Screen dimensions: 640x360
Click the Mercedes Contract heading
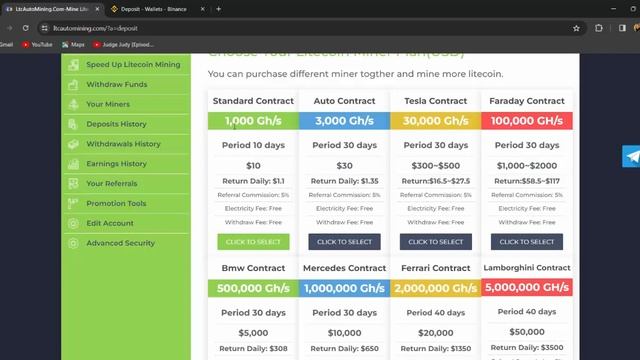pos(344,268)
